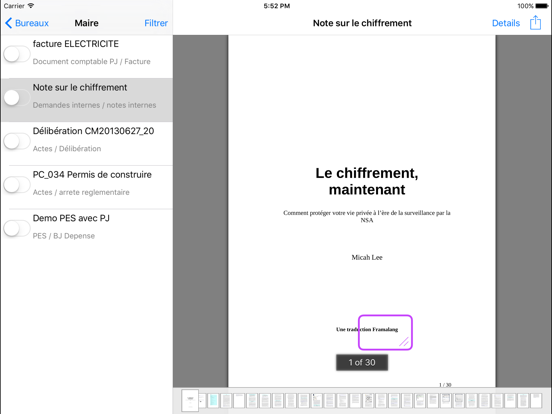The width and height of the screenshot is (552, 414).
Task: Tap the Le chiffrement, maintenant title
Action: click(367, 181)
